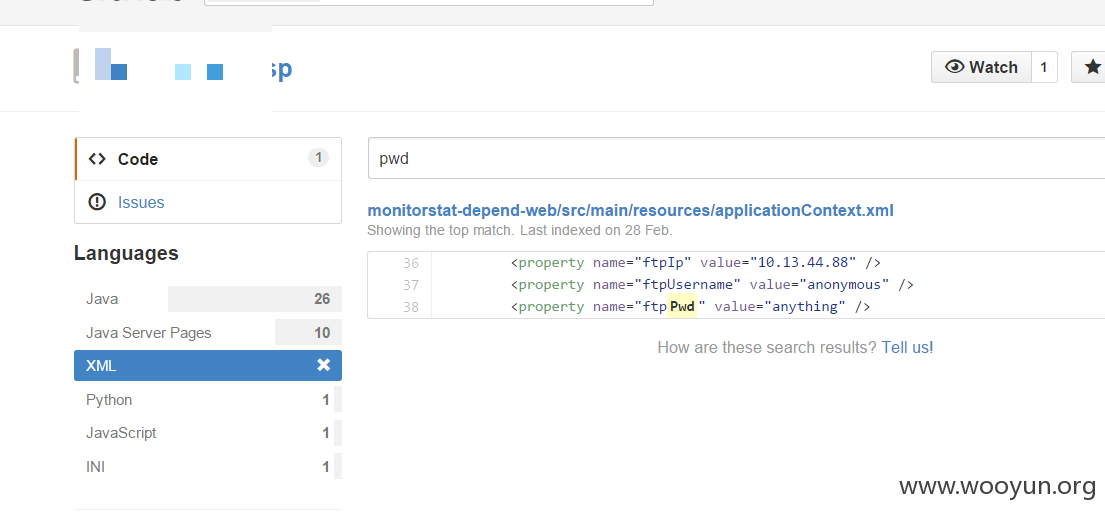Click the star button
This screenshot has height=515, width=1105.
pyautogui.click(x=1088, y=67)
